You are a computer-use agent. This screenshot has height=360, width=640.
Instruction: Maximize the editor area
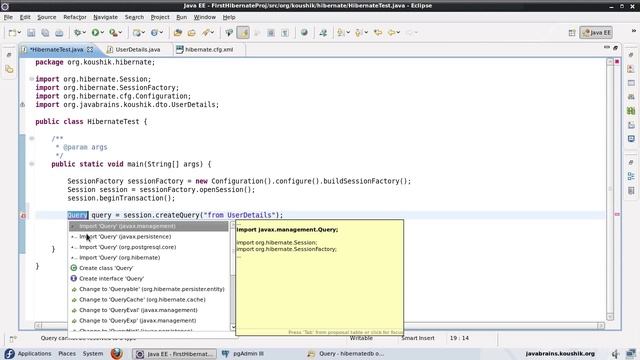(x=616, y=48)
